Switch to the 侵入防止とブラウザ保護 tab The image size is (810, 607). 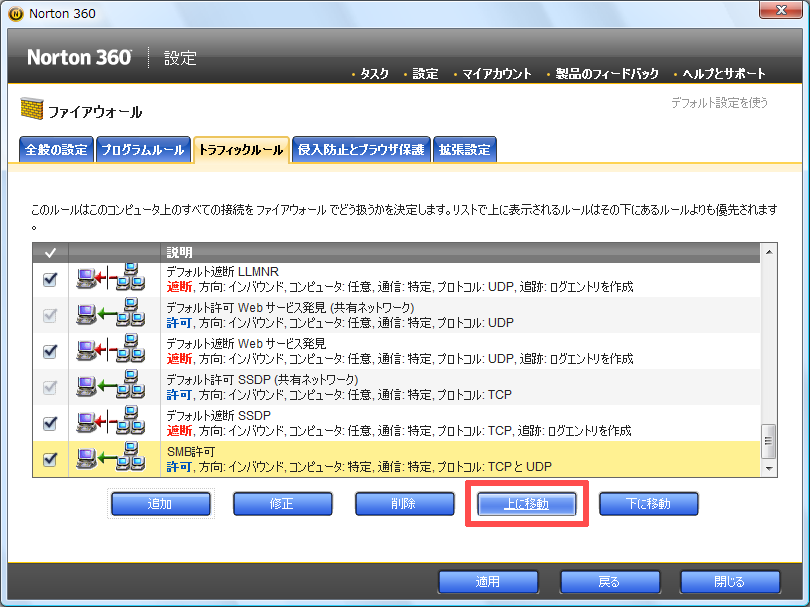(x=361, y=150)
